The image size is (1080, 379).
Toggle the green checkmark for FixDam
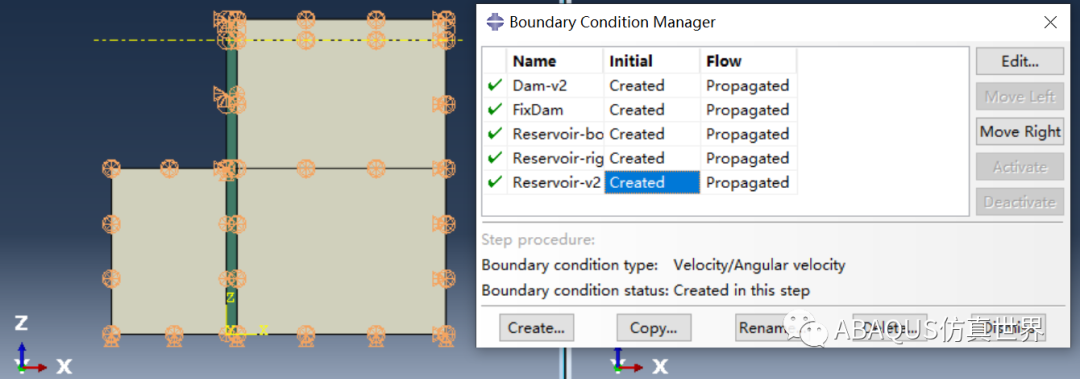tap(495, 110)
